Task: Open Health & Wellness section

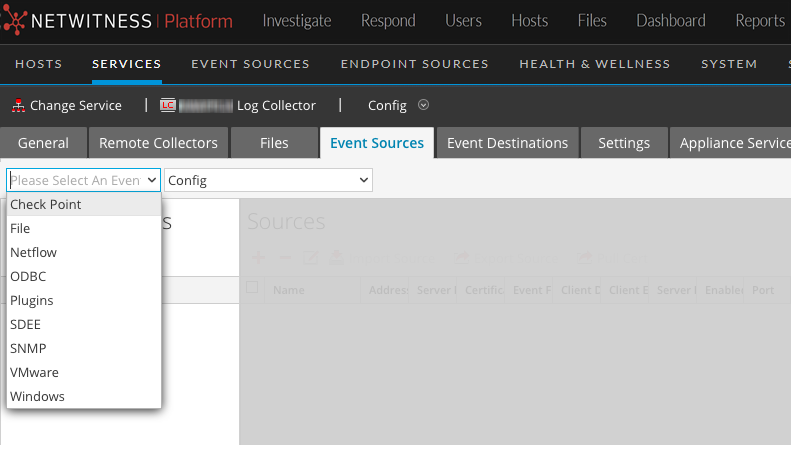Action: 594,64
